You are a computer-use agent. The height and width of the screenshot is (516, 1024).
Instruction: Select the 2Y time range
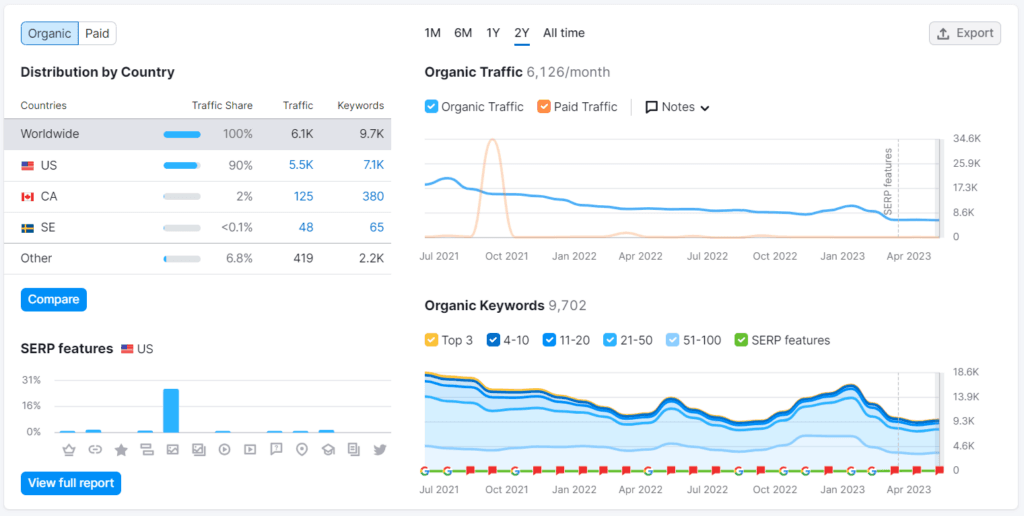522,33
